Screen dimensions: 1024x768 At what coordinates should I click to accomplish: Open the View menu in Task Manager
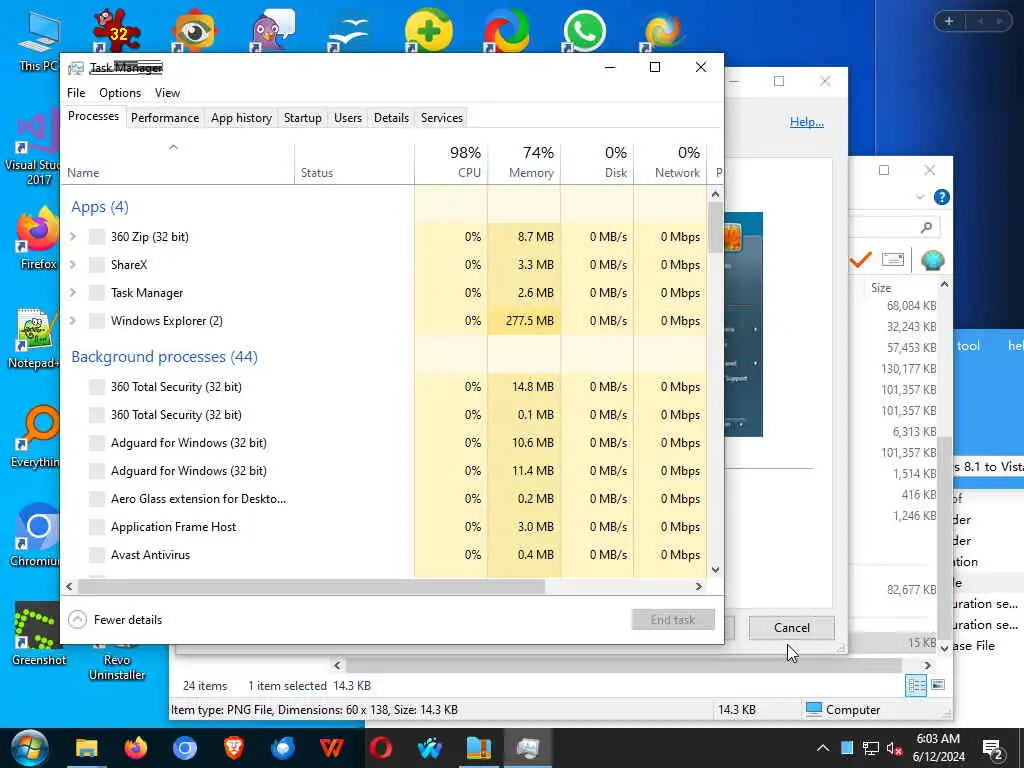(x=167, y=93)
